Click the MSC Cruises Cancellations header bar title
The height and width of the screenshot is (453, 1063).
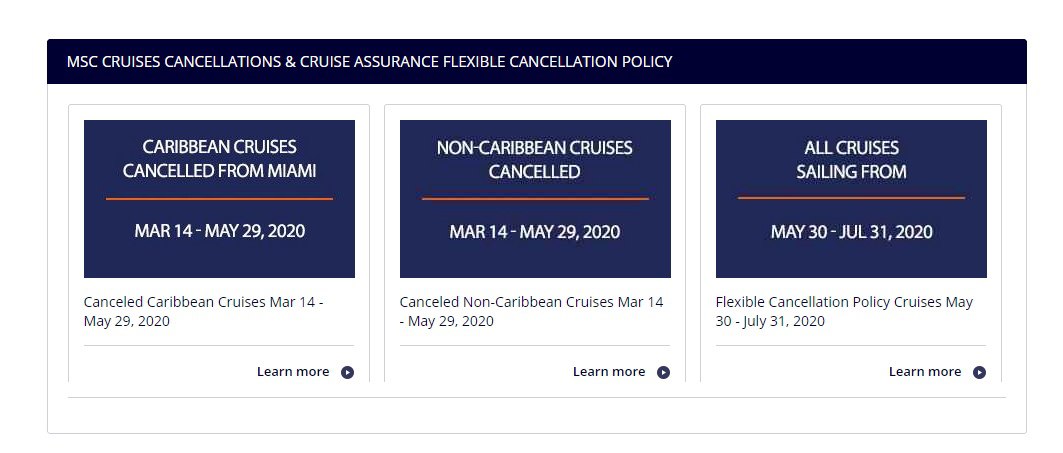point(369,62)
